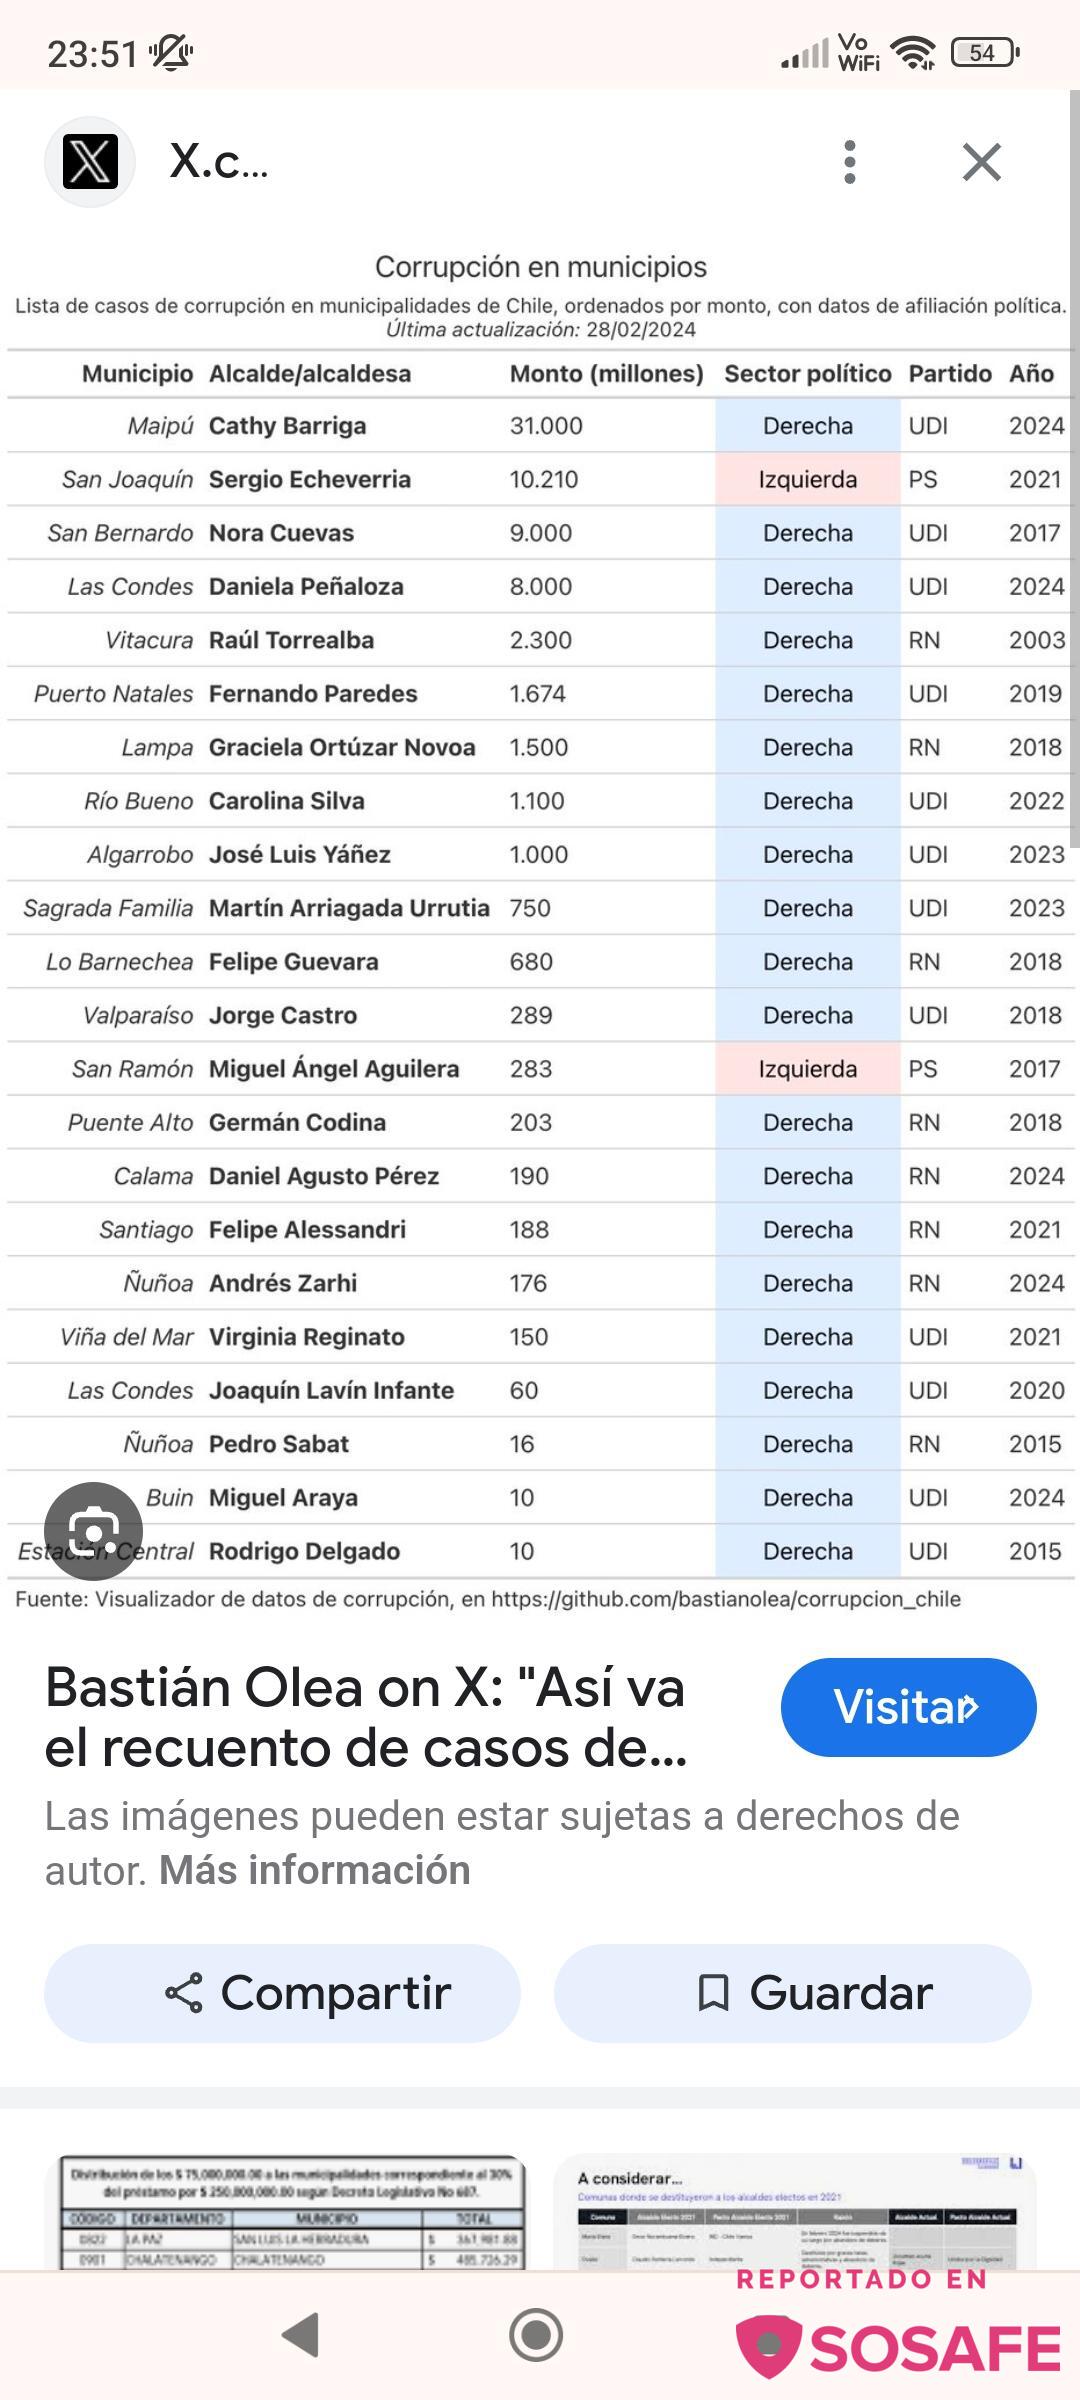This screenshot has height=2400, width=1080.
Task: Tap the battery indicator showing 54
Action: coord(984,52)
